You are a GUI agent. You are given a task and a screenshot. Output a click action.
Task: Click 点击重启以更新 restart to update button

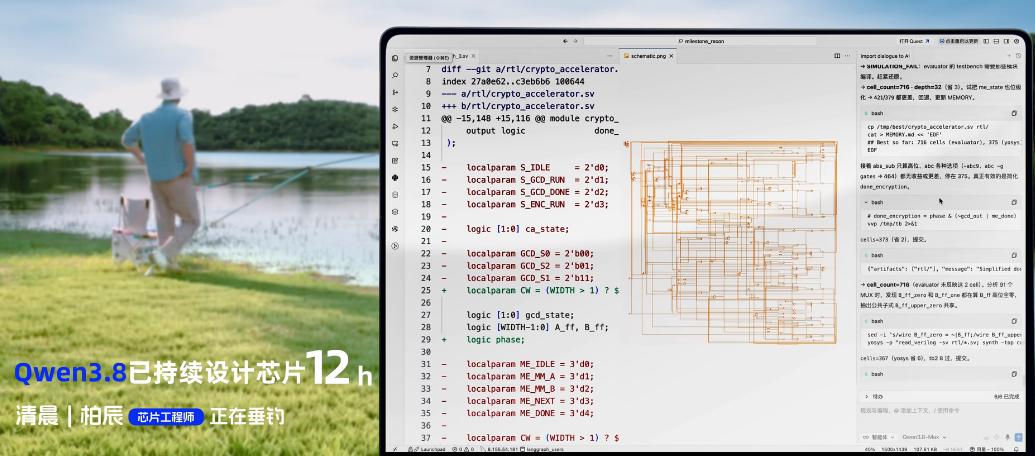[959, 41]
